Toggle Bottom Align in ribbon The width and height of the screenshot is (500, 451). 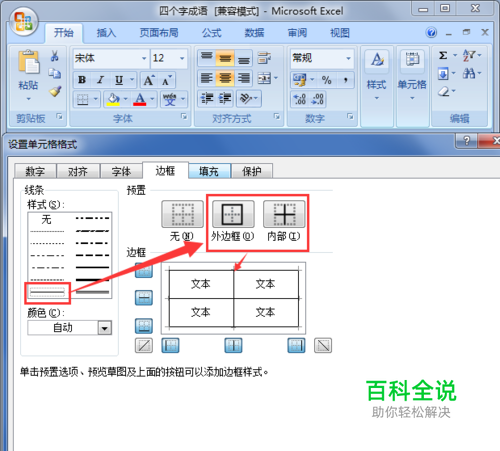244,58
